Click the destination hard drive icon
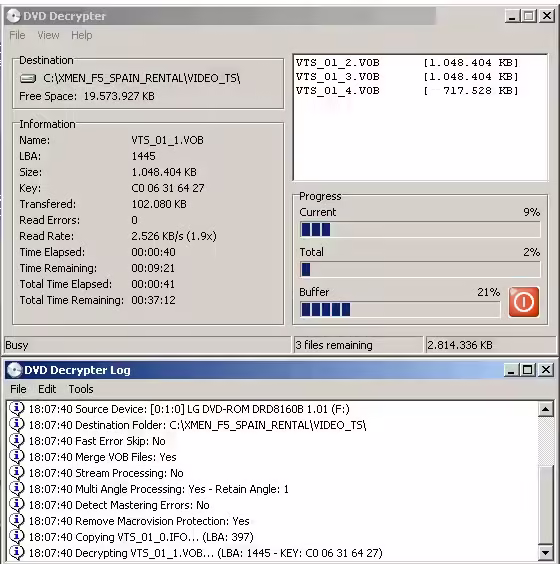Viewport: 560px width, 564px height. 28,78
